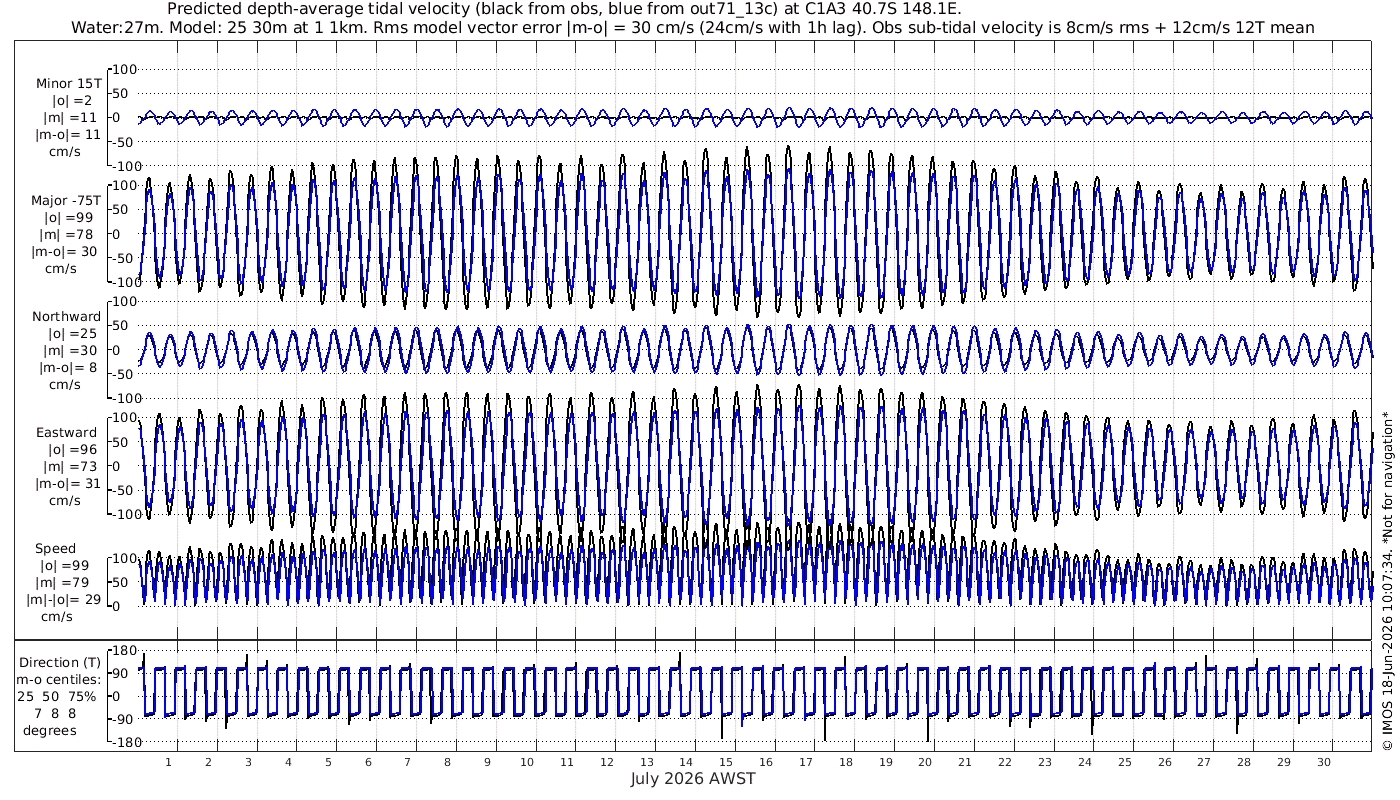1400x800 pixels.
Task: Click the '180' tick on Direction axis
Action: pyautogui.click(x=125, y=651)
